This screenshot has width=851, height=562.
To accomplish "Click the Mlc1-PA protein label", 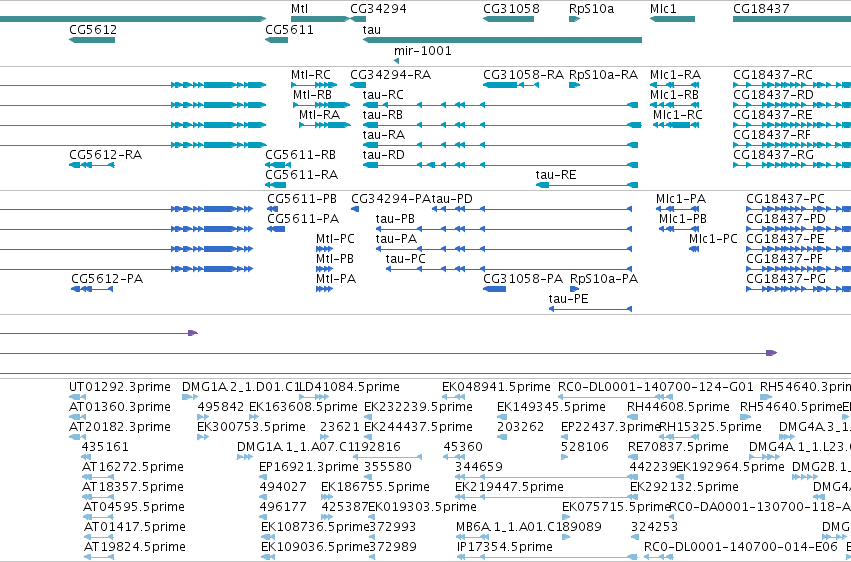I will pos(681,199).
